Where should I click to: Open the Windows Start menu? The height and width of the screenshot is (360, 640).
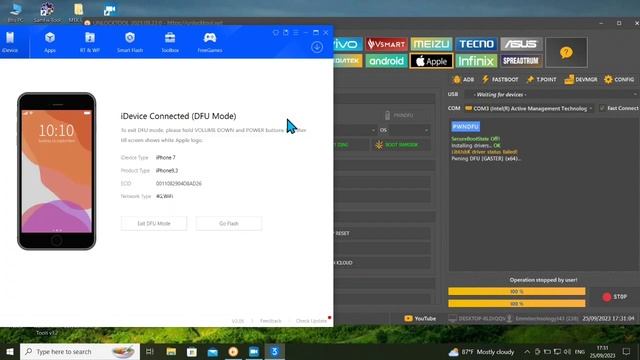coord(10,351)
